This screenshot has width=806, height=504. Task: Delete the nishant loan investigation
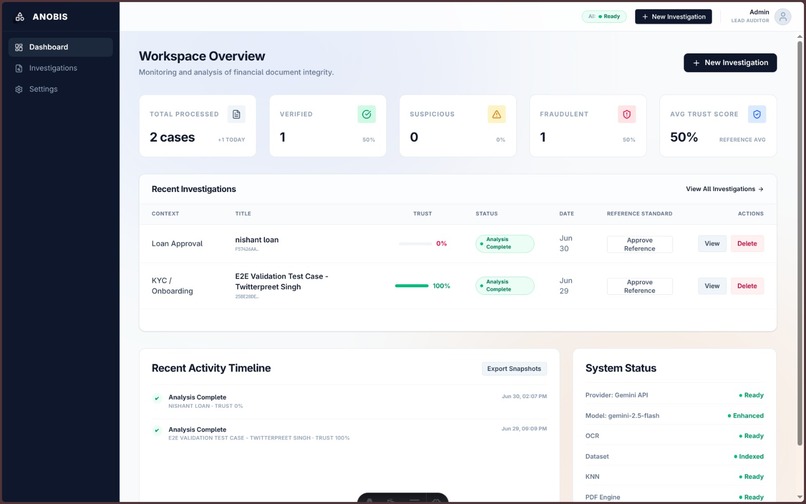[x=747, y=244]
